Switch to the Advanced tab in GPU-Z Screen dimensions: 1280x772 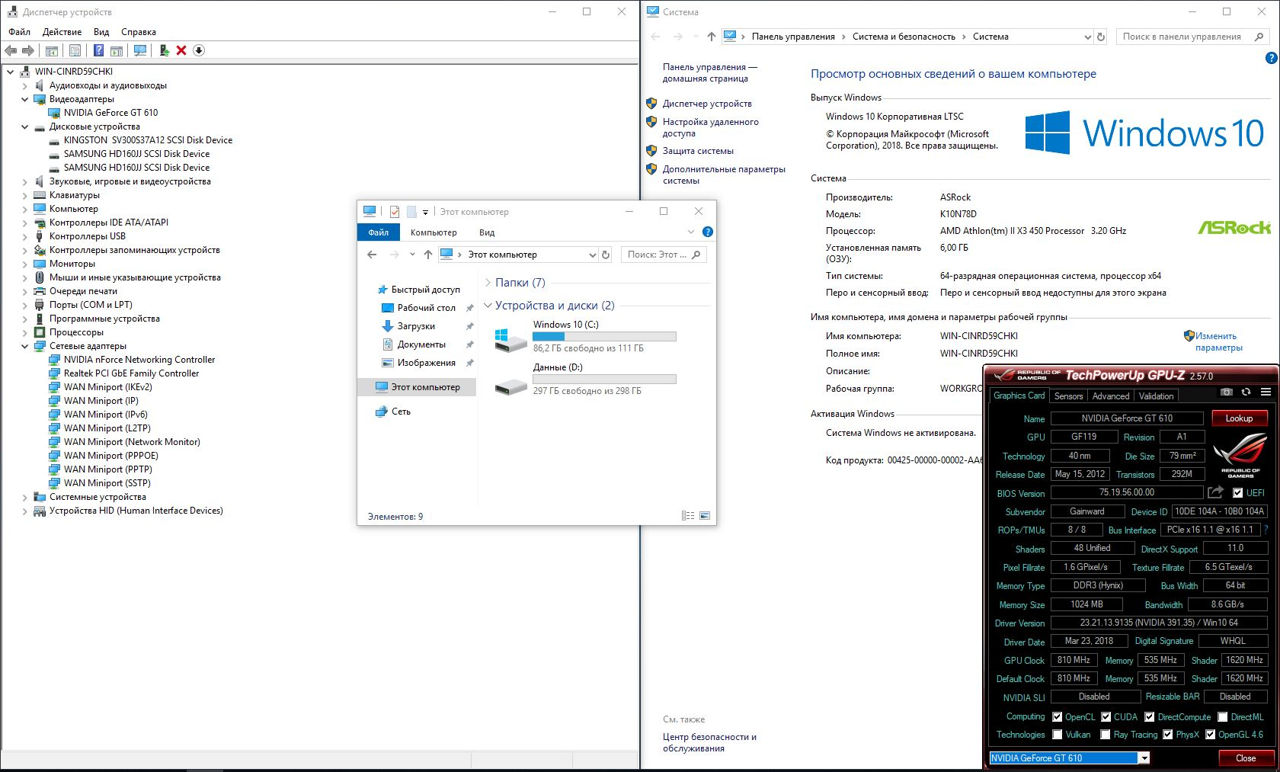(x=1110, y=396)
